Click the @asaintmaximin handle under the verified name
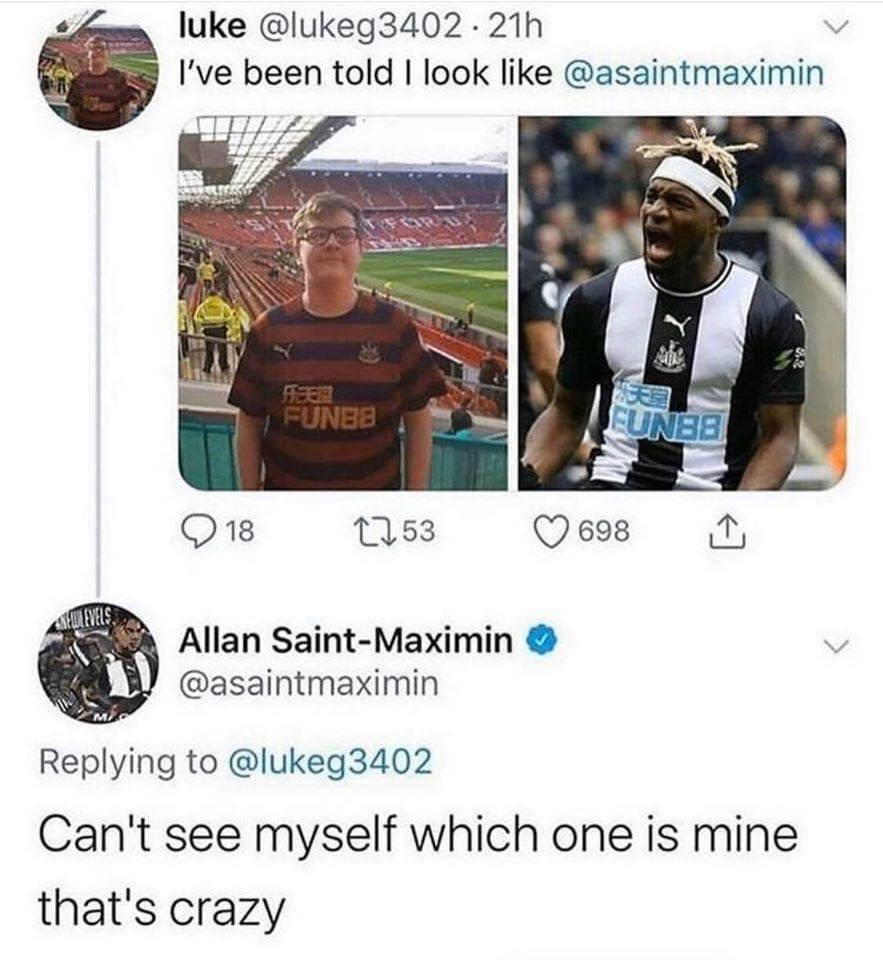 tap(308, 684)
